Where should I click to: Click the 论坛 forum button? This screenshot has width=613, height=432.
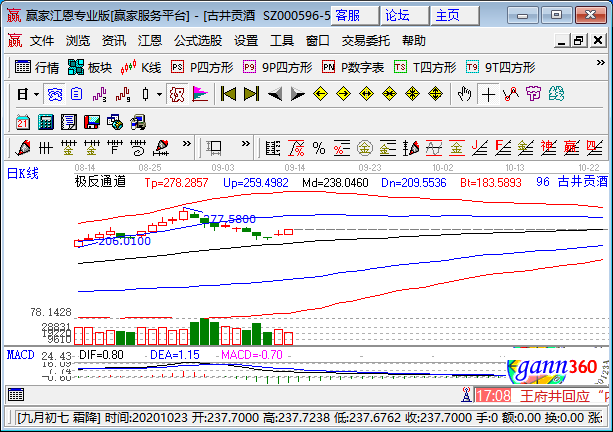(x=405, y=16)
